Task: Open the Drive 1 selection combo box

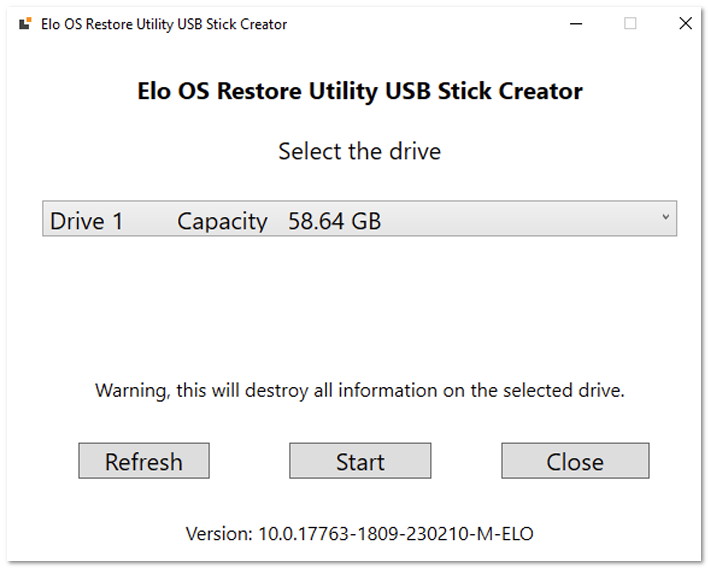Action: tap(359, 219)
